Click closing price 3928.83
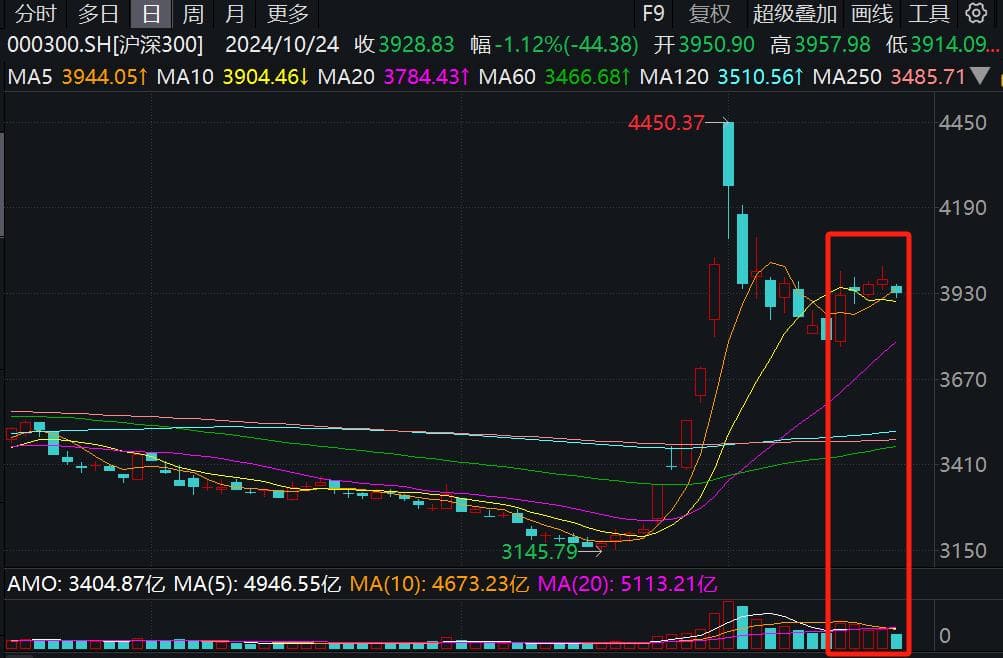Image resolution: width=1003 pixels, height=658 pixels. [x=416, y=45]
